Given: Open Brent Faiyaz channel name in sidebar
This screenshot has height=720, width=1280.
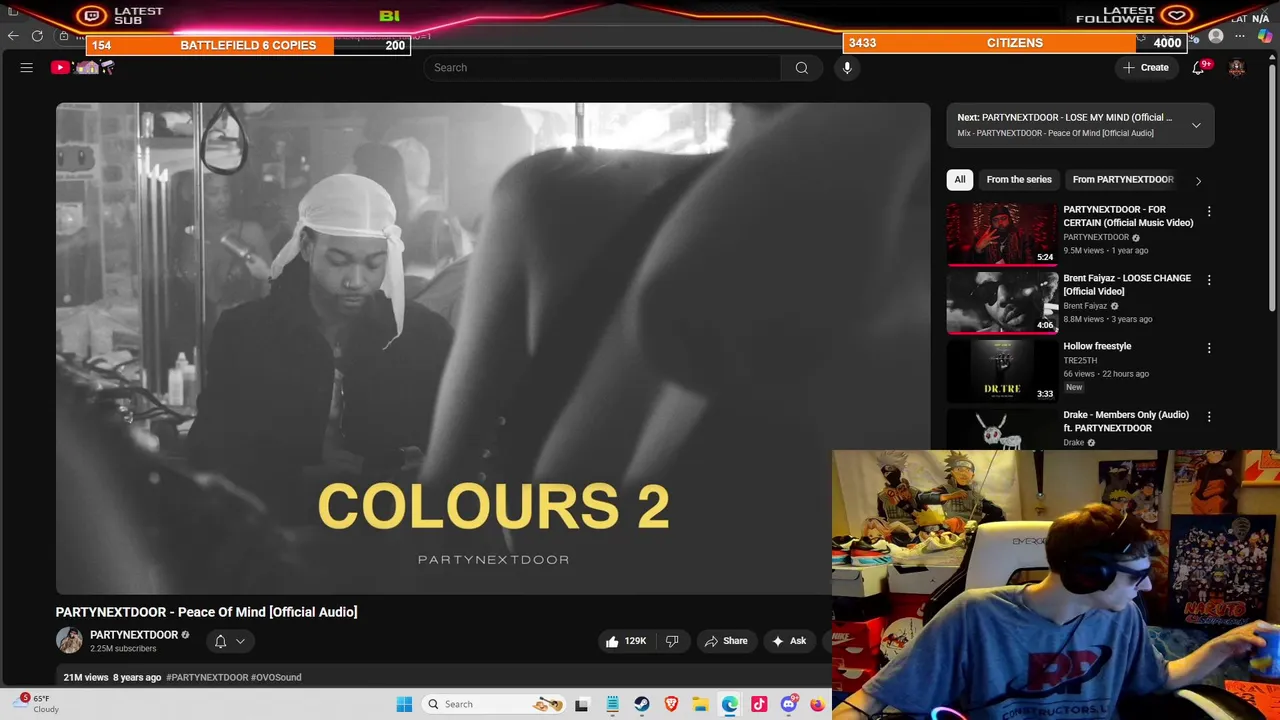Looking at the screenshot, I should tap(1085, 306).
